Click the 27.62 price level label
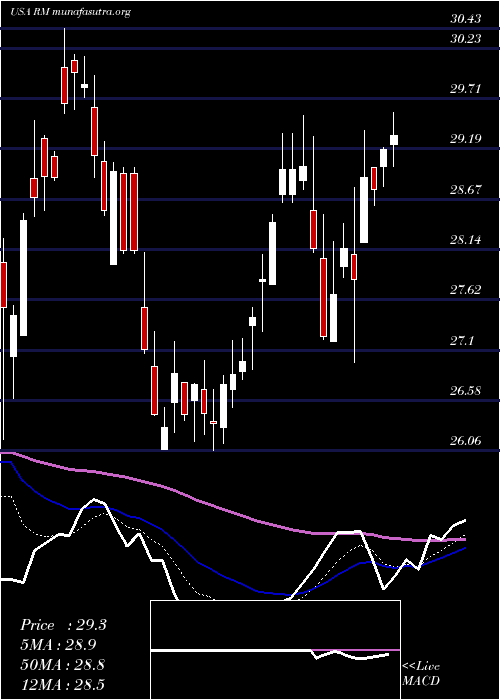 (x=466, y=291)
